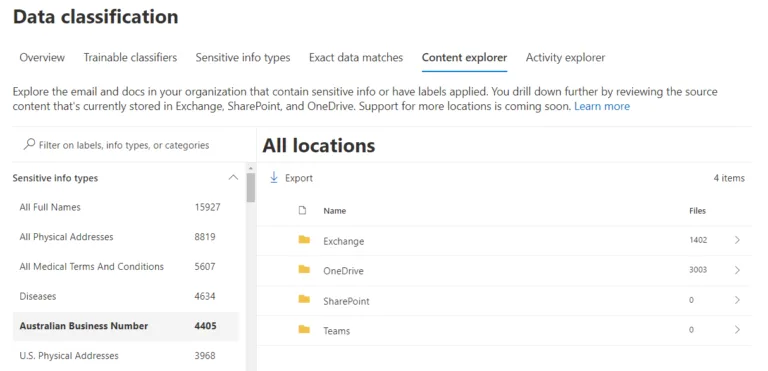Open the Learn more link
The image size is (768, 371).
pyautogui.click(x=602, y=106)
